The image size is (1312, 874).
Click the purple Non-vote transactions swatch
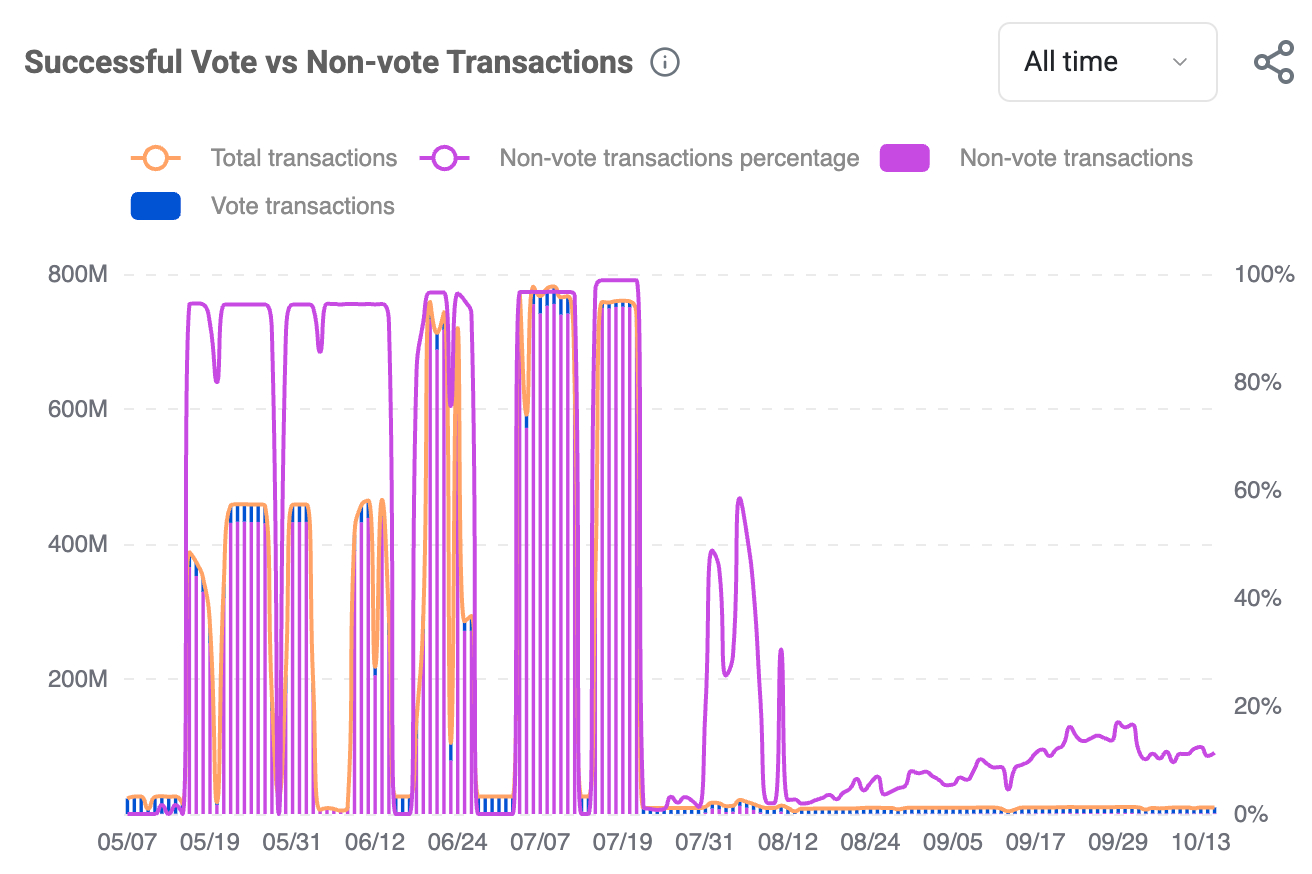point(904,158)
